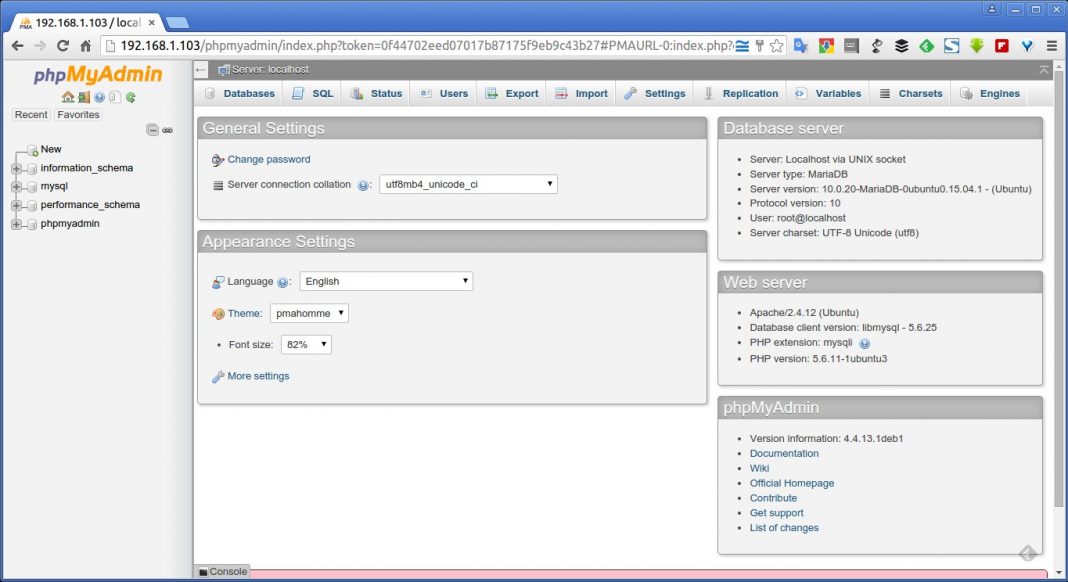
Task: Open the Variables tab
Action: click(x=828, y=93)
